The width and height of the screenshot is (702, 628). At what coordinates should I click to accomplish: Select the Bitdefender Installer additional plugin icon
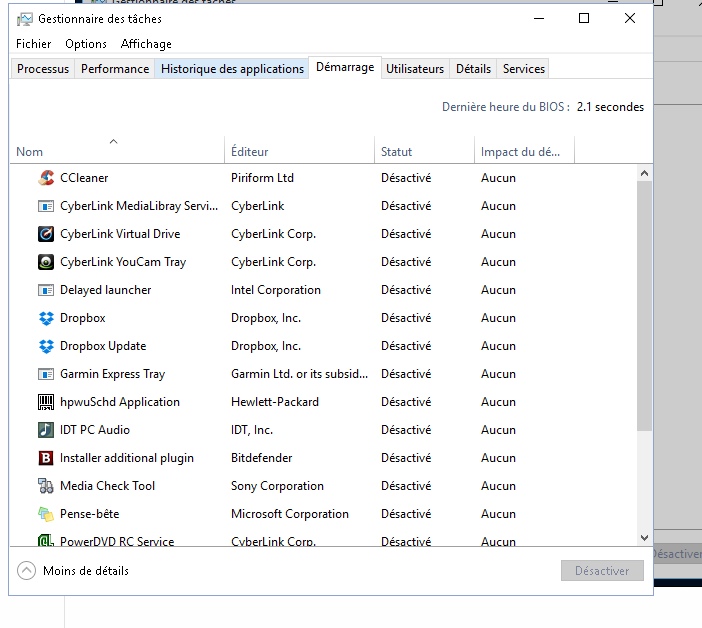(46, 458)
